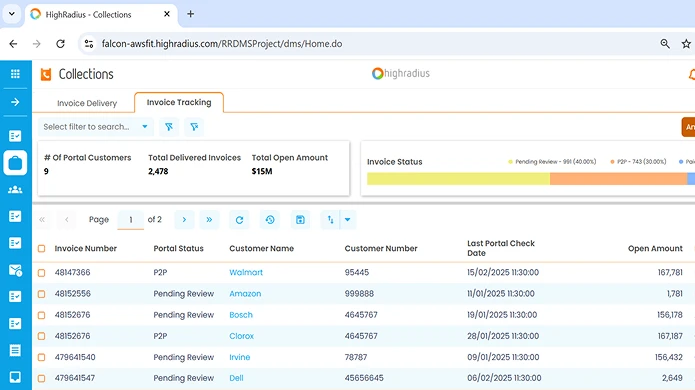
Task: Check the box for the Bosch row
Action: click(41, 315)
